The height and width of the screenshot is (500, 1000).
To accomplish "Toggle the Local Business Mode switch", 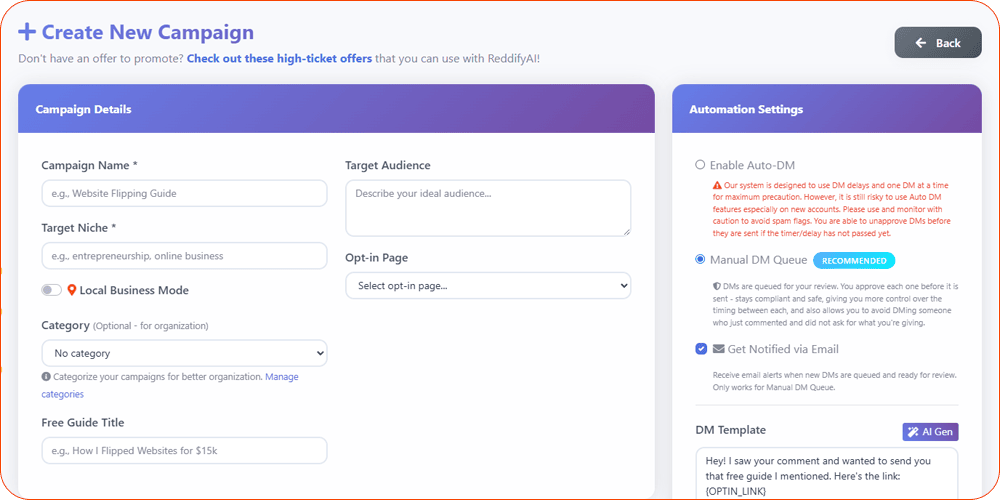I will coord(51,290).
